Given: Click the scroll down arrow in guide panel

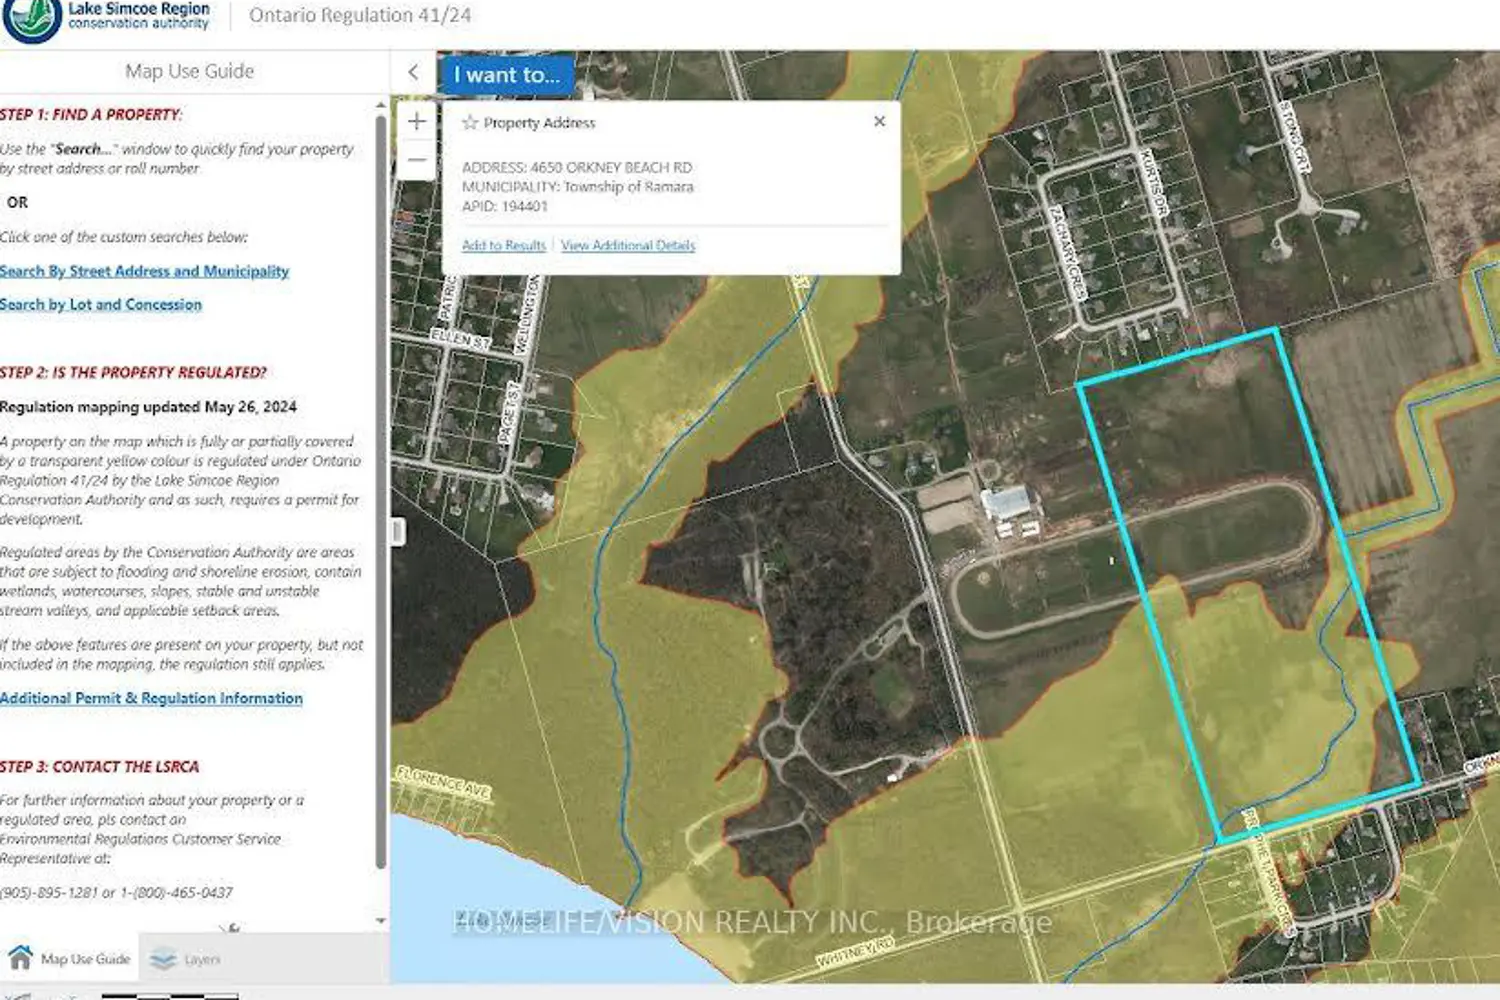Looking at the screenshot, I should 381,920.
